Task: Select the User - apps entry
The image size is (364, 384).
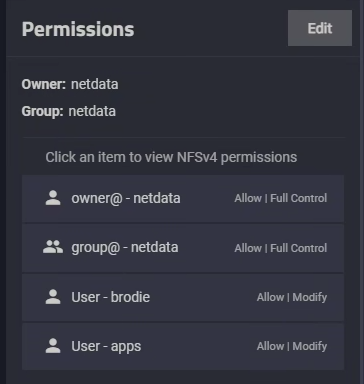Action: [x=183, y=346]
